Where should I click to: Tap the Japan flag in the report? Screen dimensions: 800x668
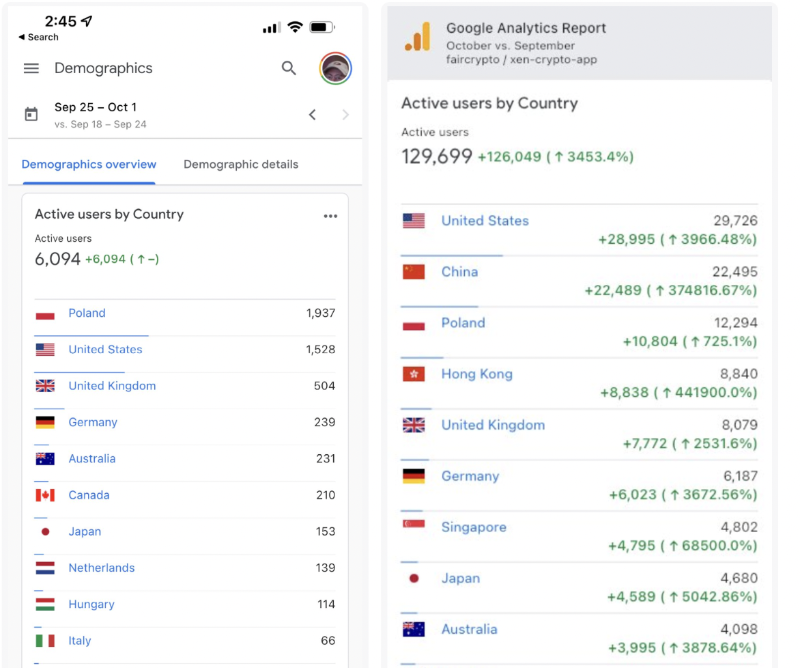coord(414,578)
